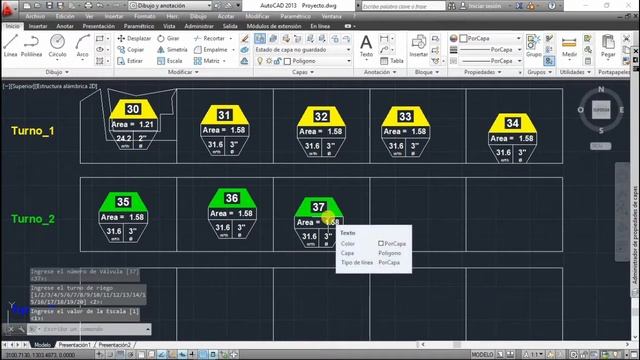Switch to the Vista ribbon tab

(169, 26)
